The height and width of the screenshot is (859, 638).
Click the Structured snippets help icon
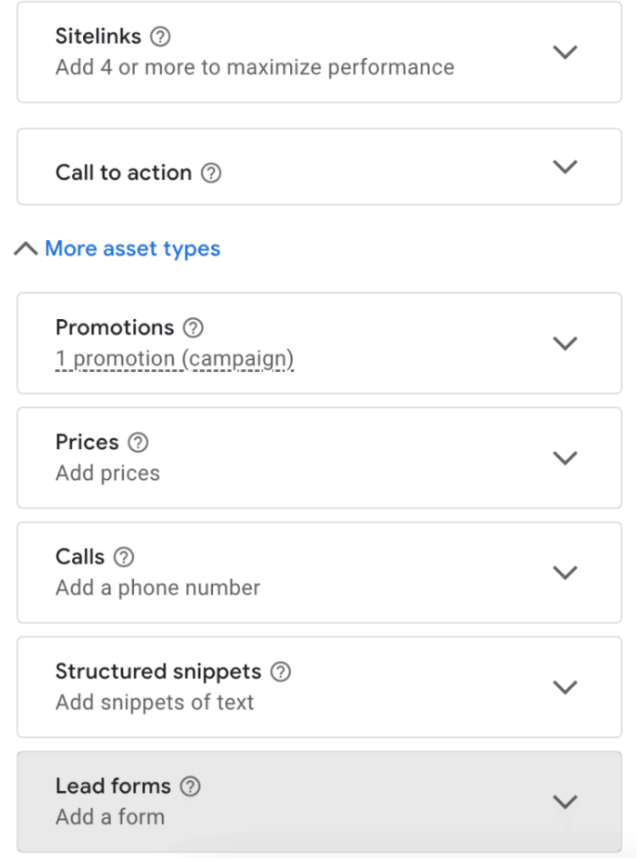pyautogui.click(x=280, y=672)
